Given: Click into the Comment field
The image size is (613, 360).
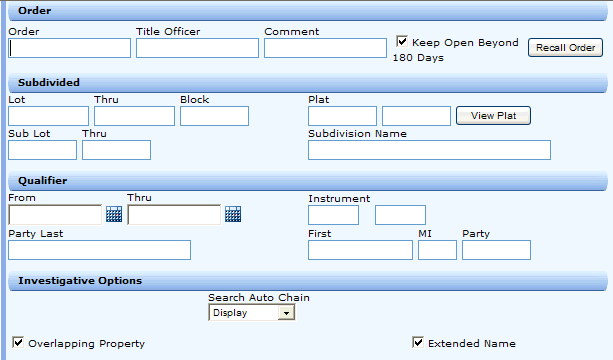Looking at the screenshot, I should 326,48.
